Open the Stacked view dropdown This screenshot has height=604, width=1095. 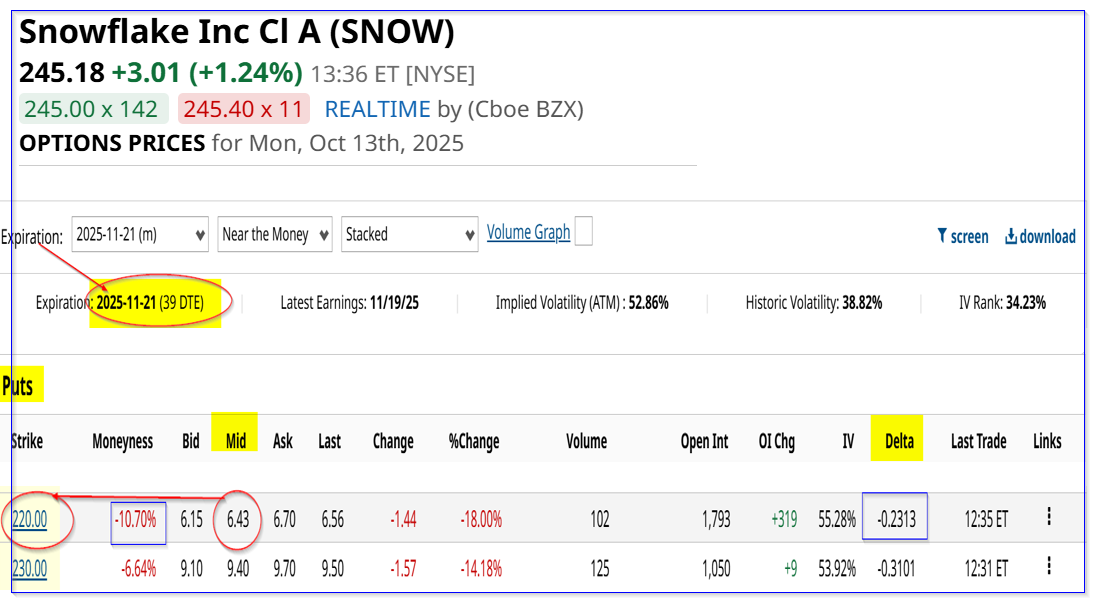pyautogui.click(x=410, y=234)
